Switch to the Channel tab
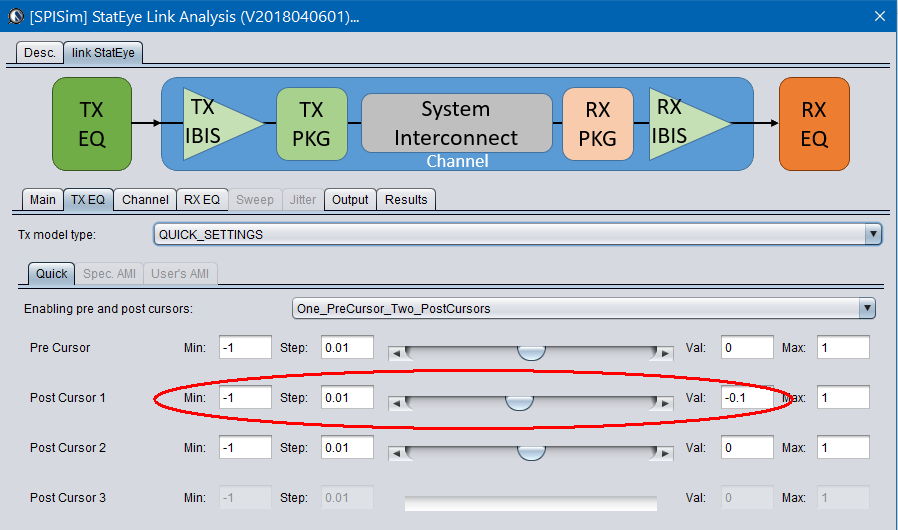Screen dimensions: 898x530 (x=145, y=200)
